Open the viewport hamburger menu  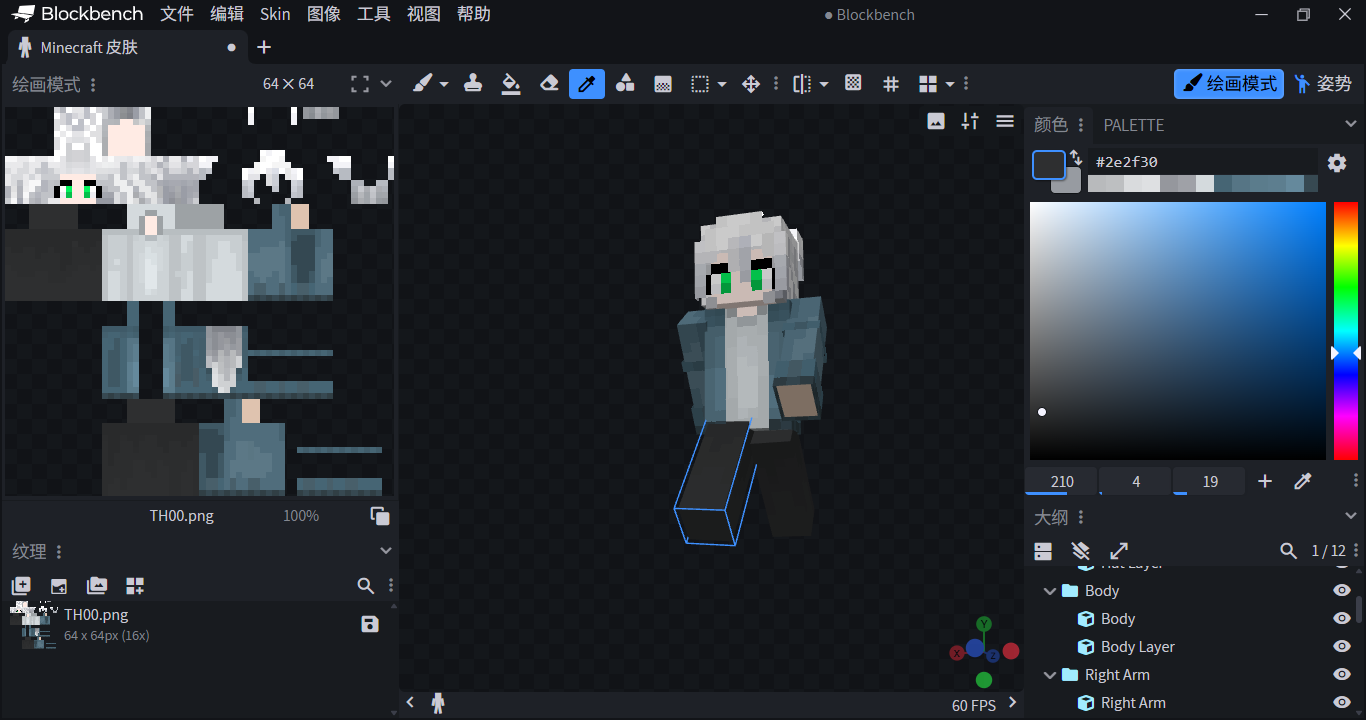(1006, 122)
